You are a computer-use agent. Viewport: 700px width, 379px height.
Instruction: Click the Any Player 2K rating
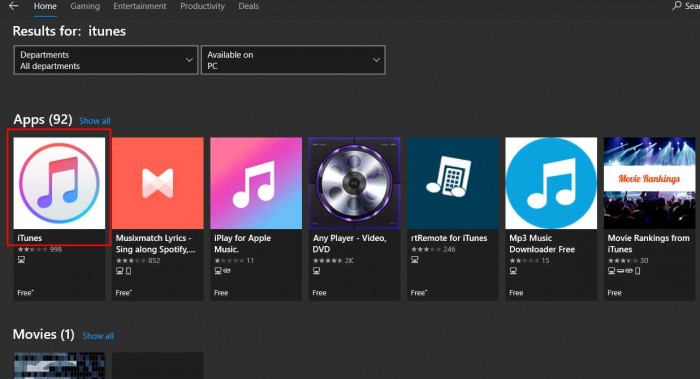point(333,261)
